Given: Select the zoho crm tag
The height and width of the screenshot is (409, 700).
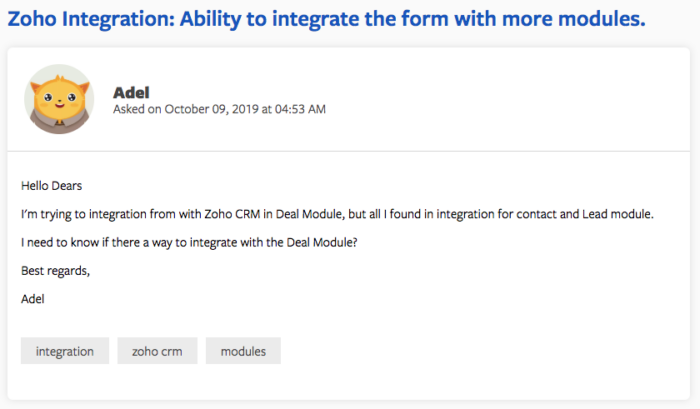Looking at the screenshot, I should 155,351.
